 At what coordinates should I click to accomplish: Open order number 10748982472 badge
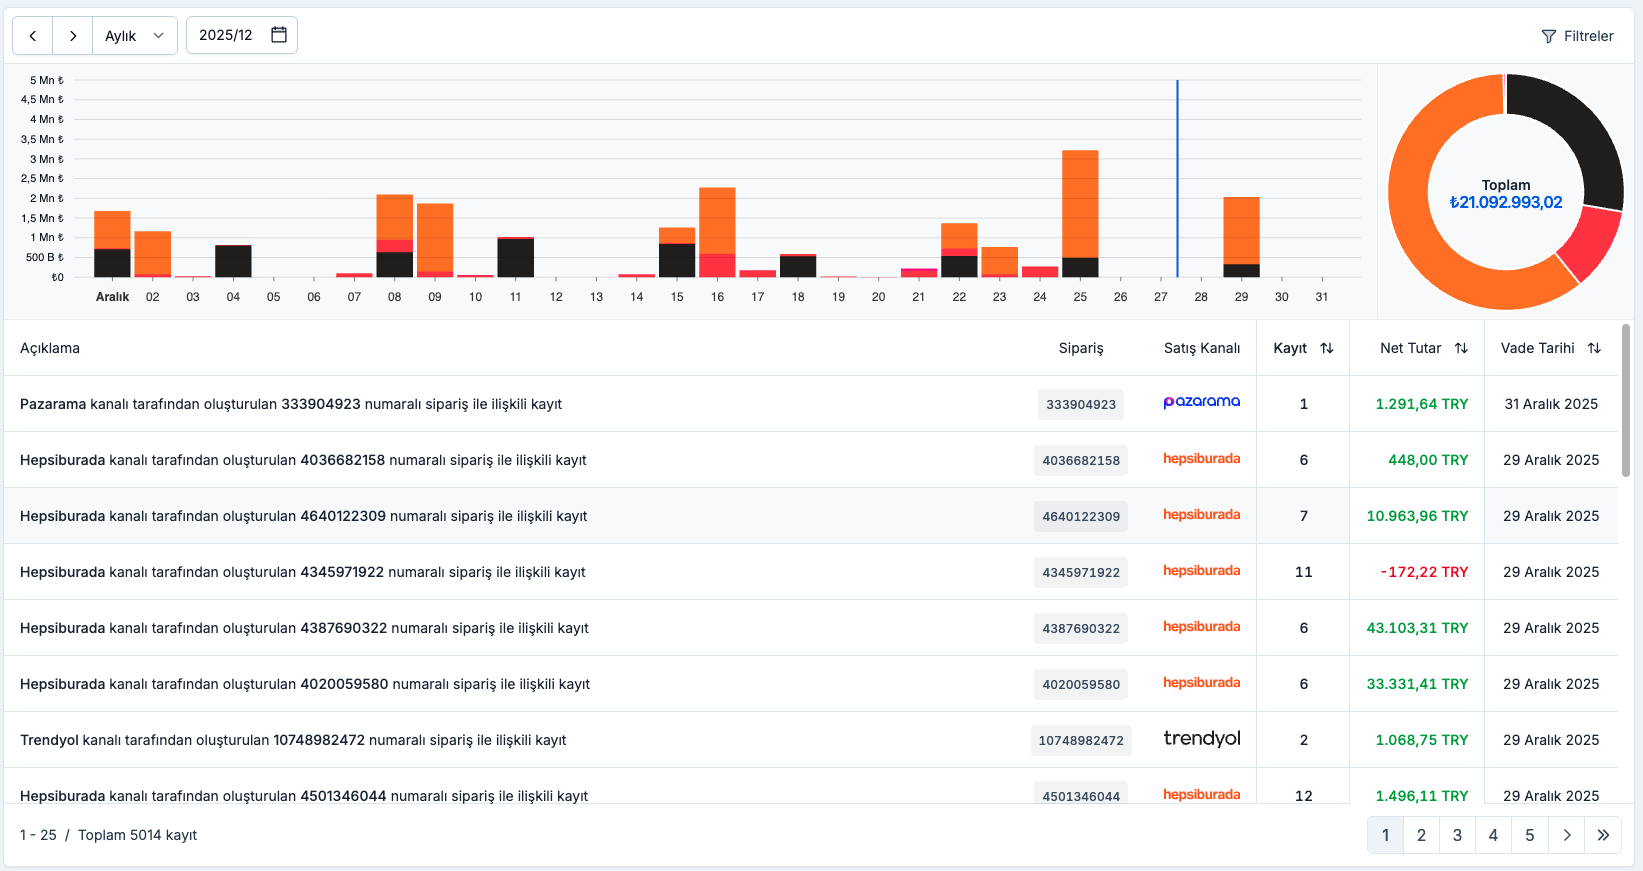1081,740
